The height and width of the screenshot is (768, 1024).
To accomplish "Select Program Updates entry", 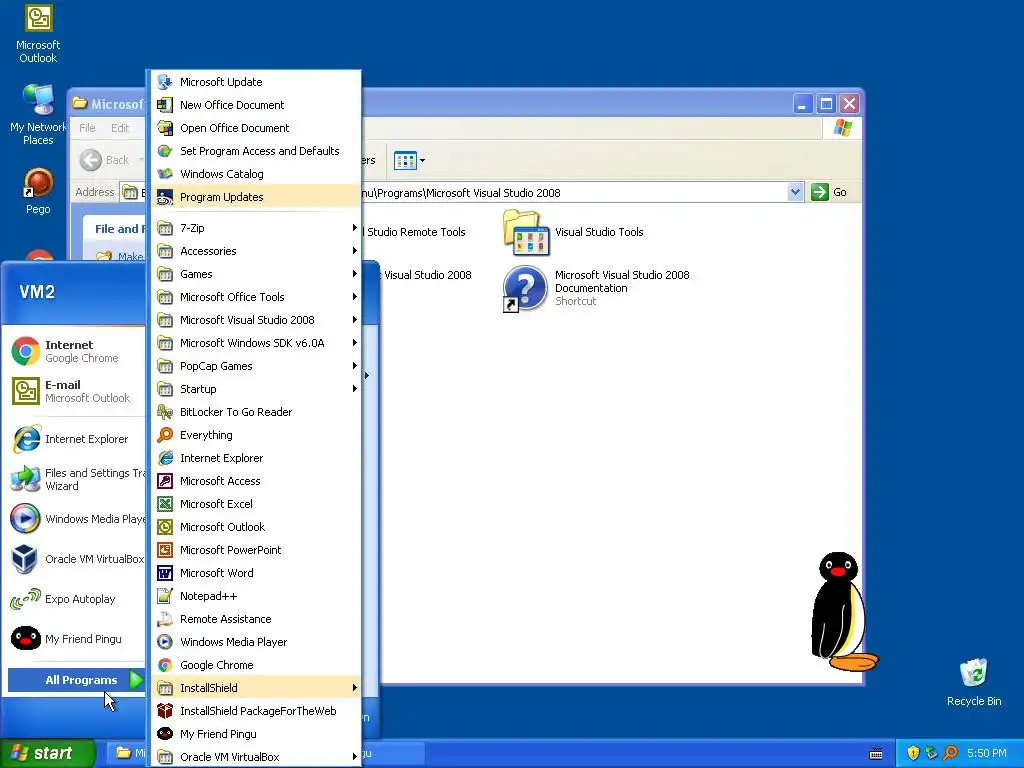I will (256, 197).
